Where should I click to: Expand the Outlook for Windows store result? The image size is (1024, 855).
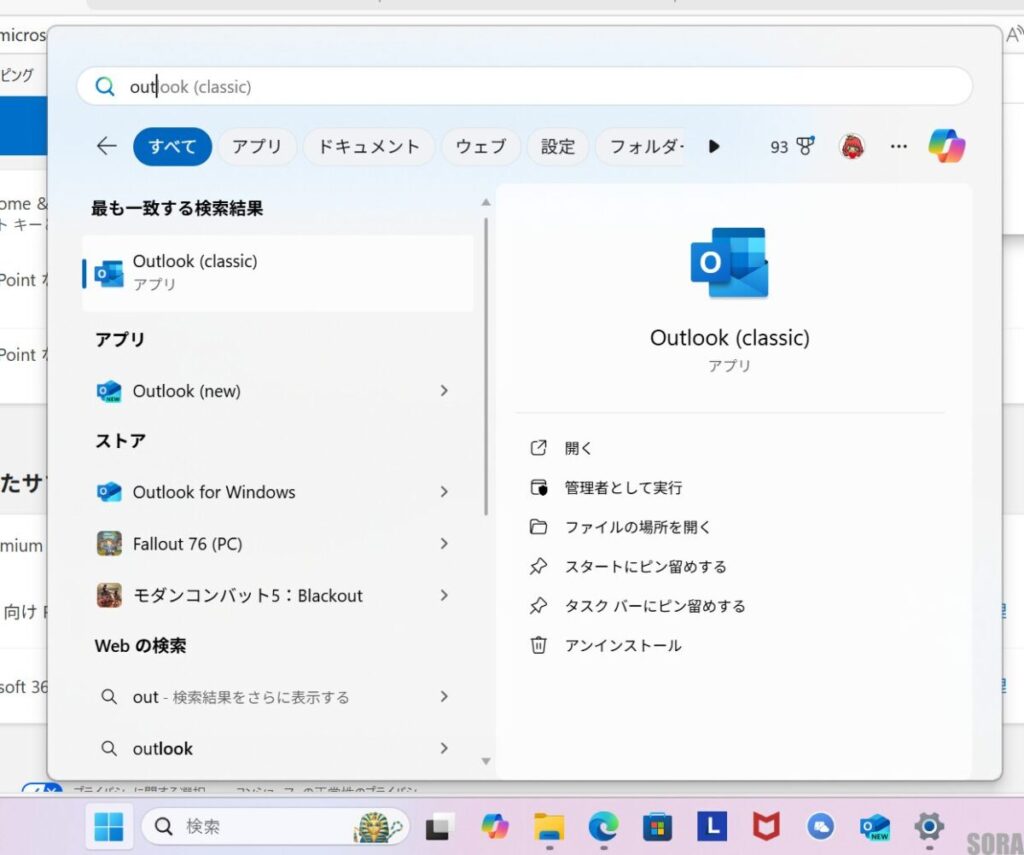tap(444, 492)
